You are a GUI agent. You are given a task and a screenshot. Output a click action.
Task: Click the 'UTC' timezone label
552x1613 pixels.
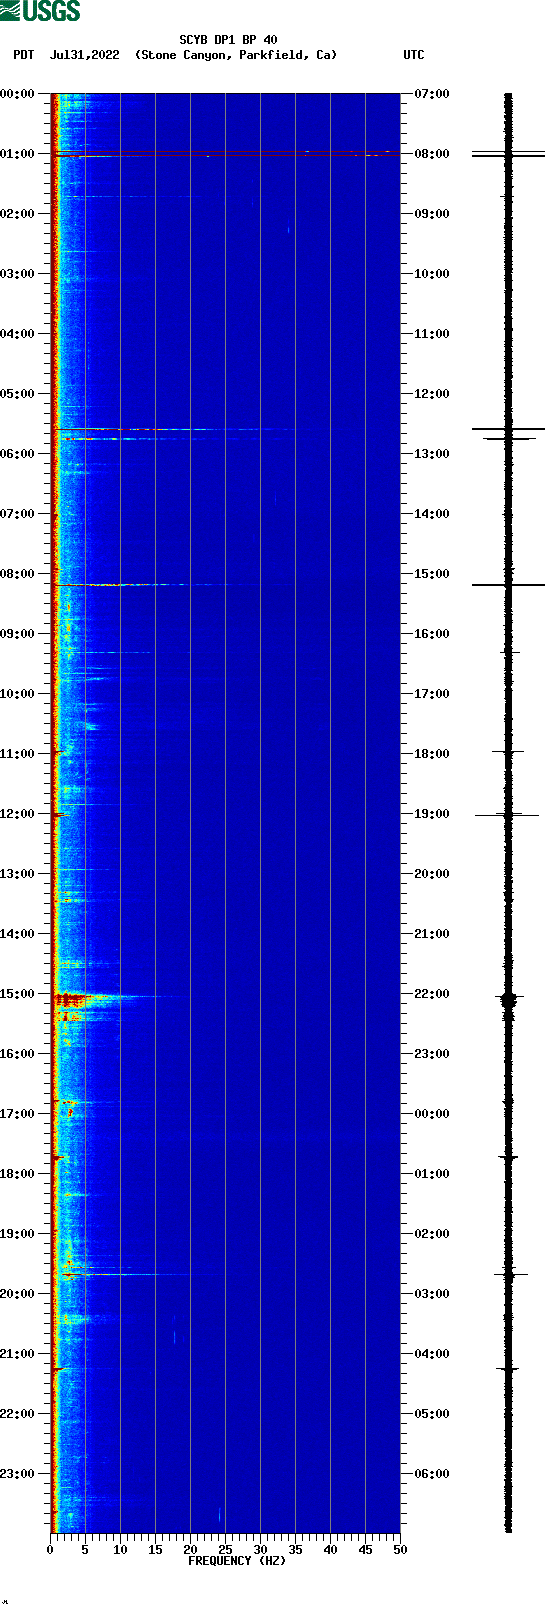(414, 55)
